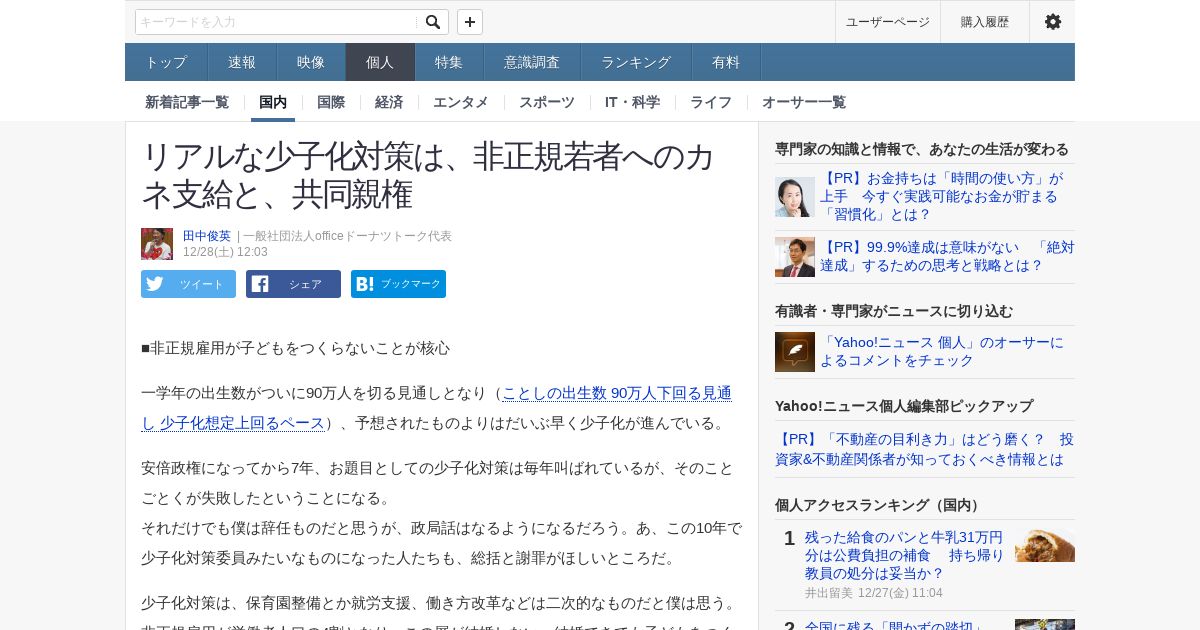Click the ツイート button

188,284
